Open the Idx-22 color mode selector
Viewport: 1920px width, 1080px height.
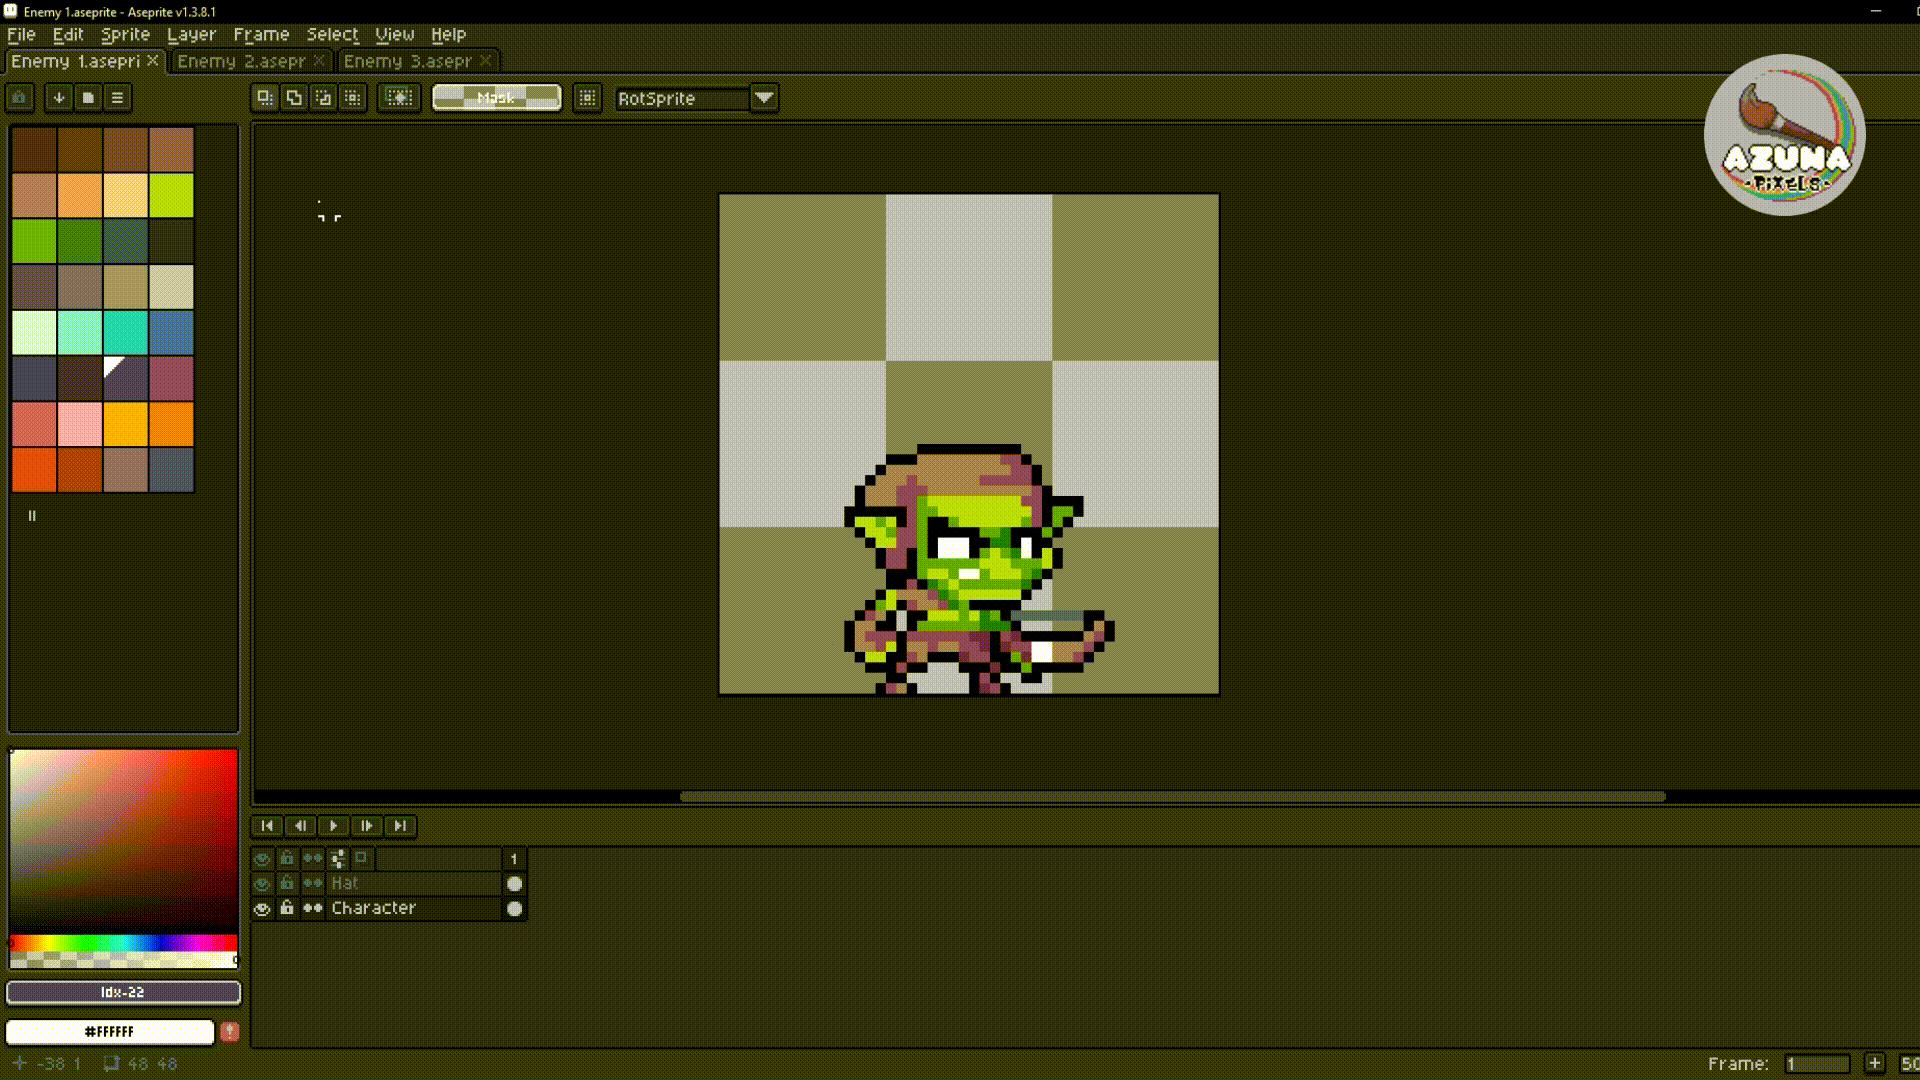coord(123,992)
